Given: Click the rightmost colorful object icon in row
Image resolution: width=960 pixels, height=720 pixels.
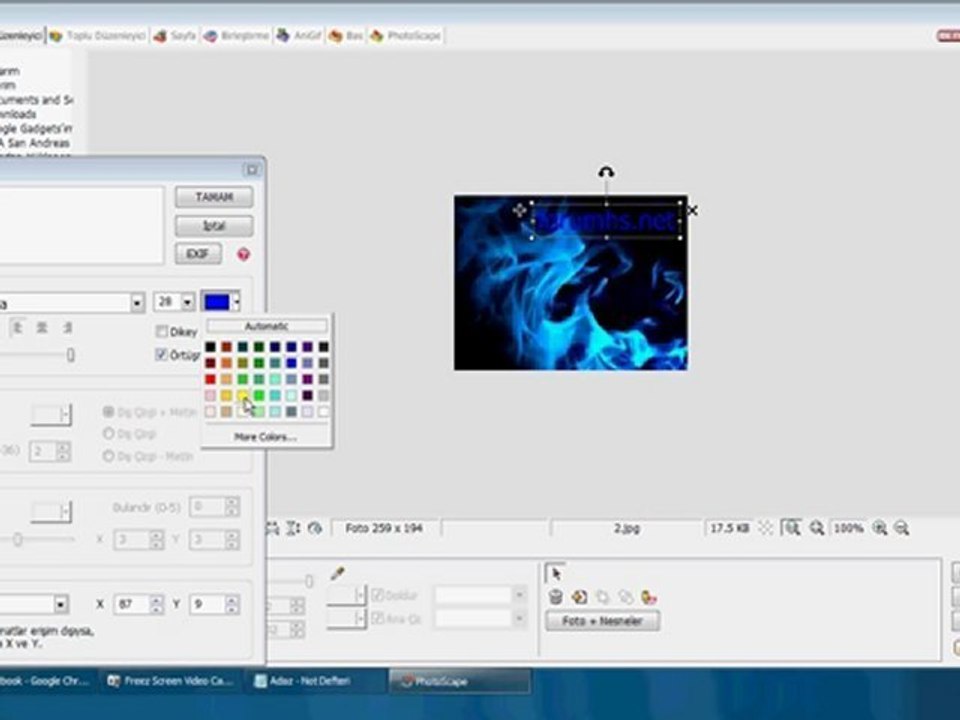Looking at the screenshot, I should (649, 597).
